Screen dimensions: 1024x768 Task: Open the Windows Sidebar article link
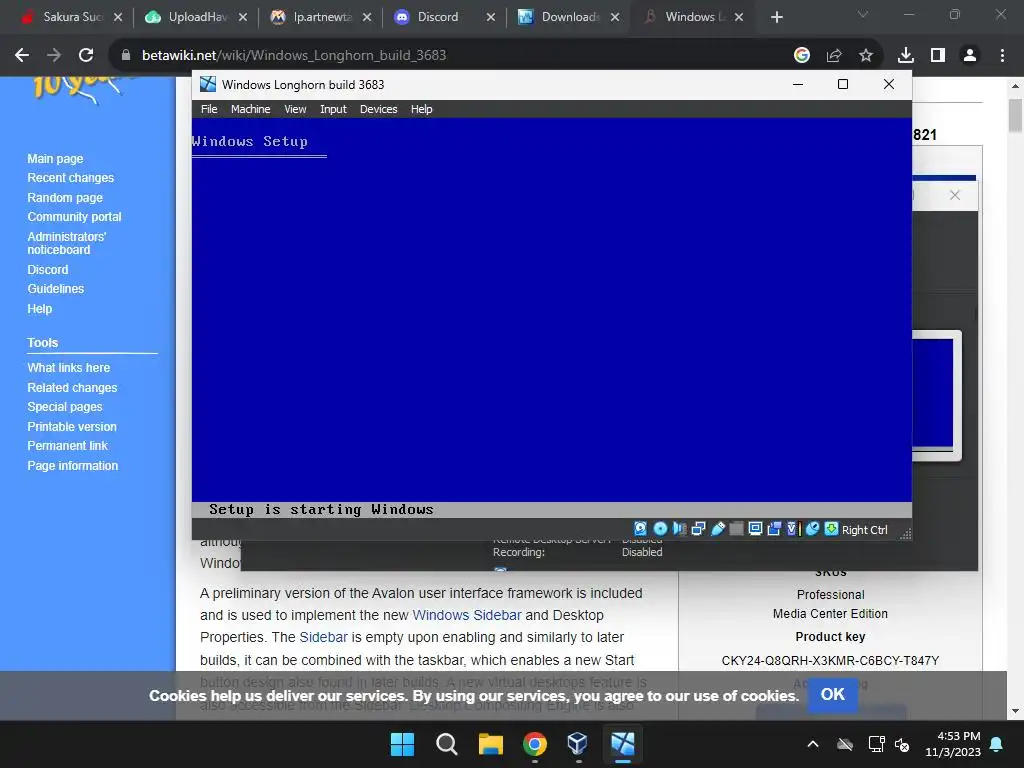pyautogui.click(x=467, y=615)
